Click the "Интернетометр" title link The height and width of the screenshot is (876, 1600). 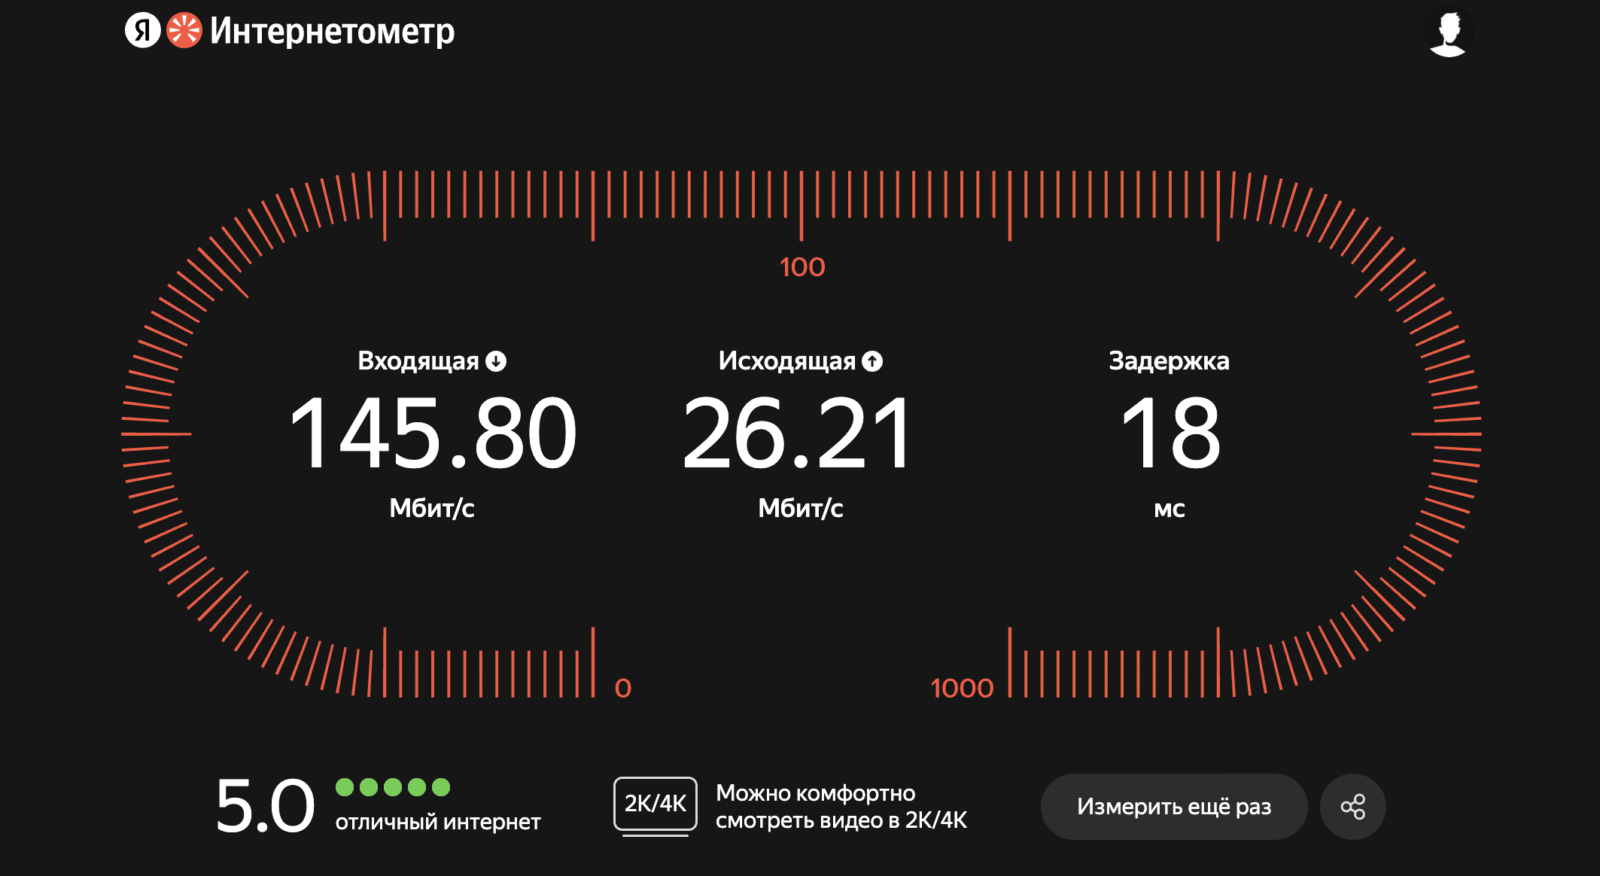pos(332,32)
